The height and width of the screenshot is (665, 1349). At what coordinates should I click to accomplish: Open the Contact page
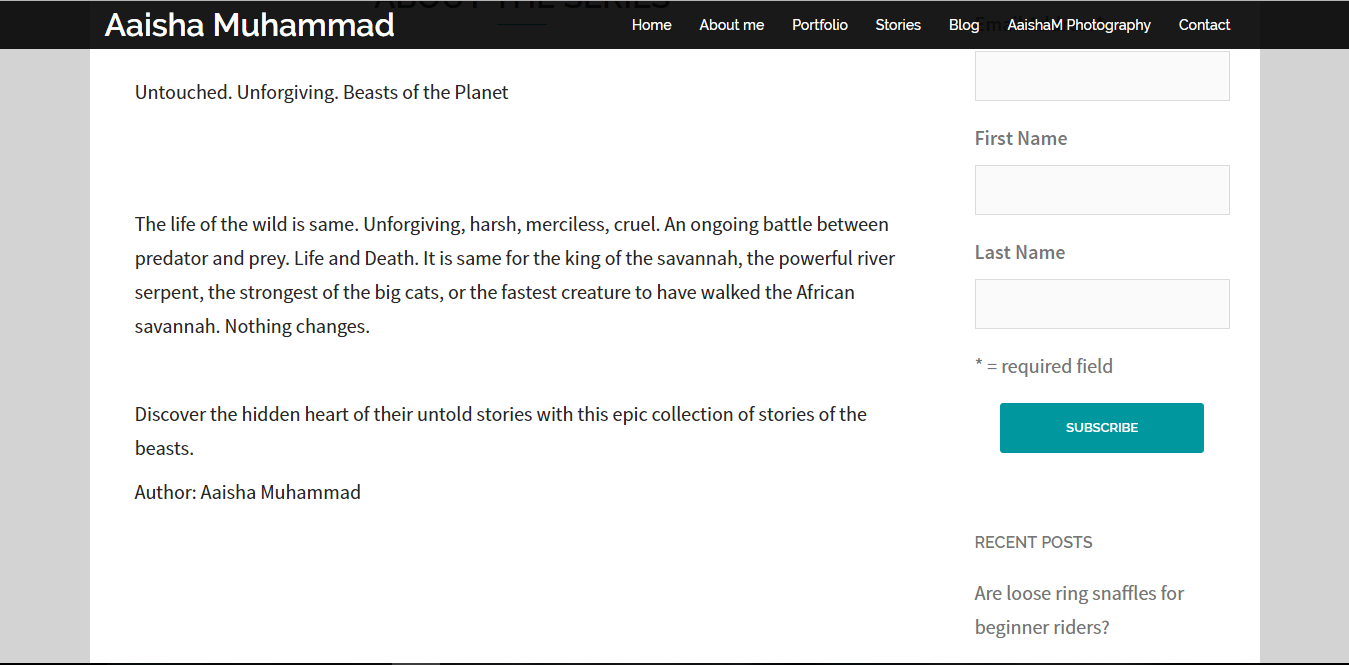1204,25
